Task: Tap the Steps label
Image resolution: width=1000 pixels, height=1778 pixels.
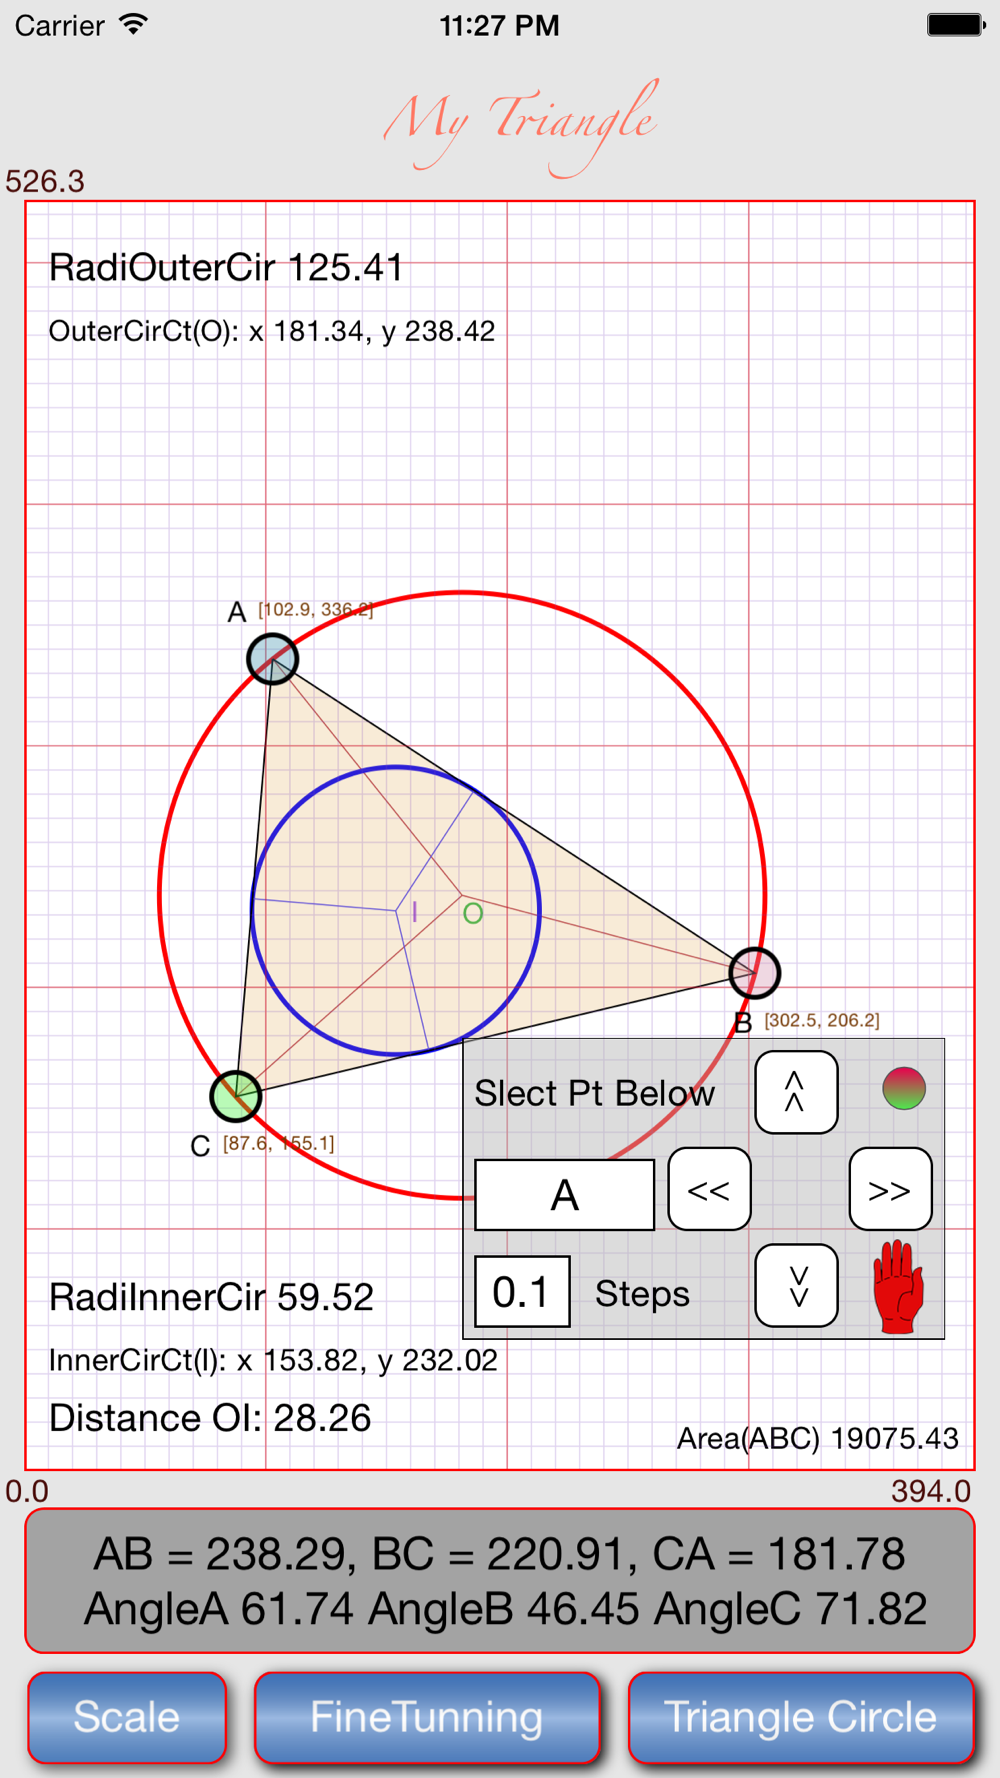Action: click(642, 1294)
